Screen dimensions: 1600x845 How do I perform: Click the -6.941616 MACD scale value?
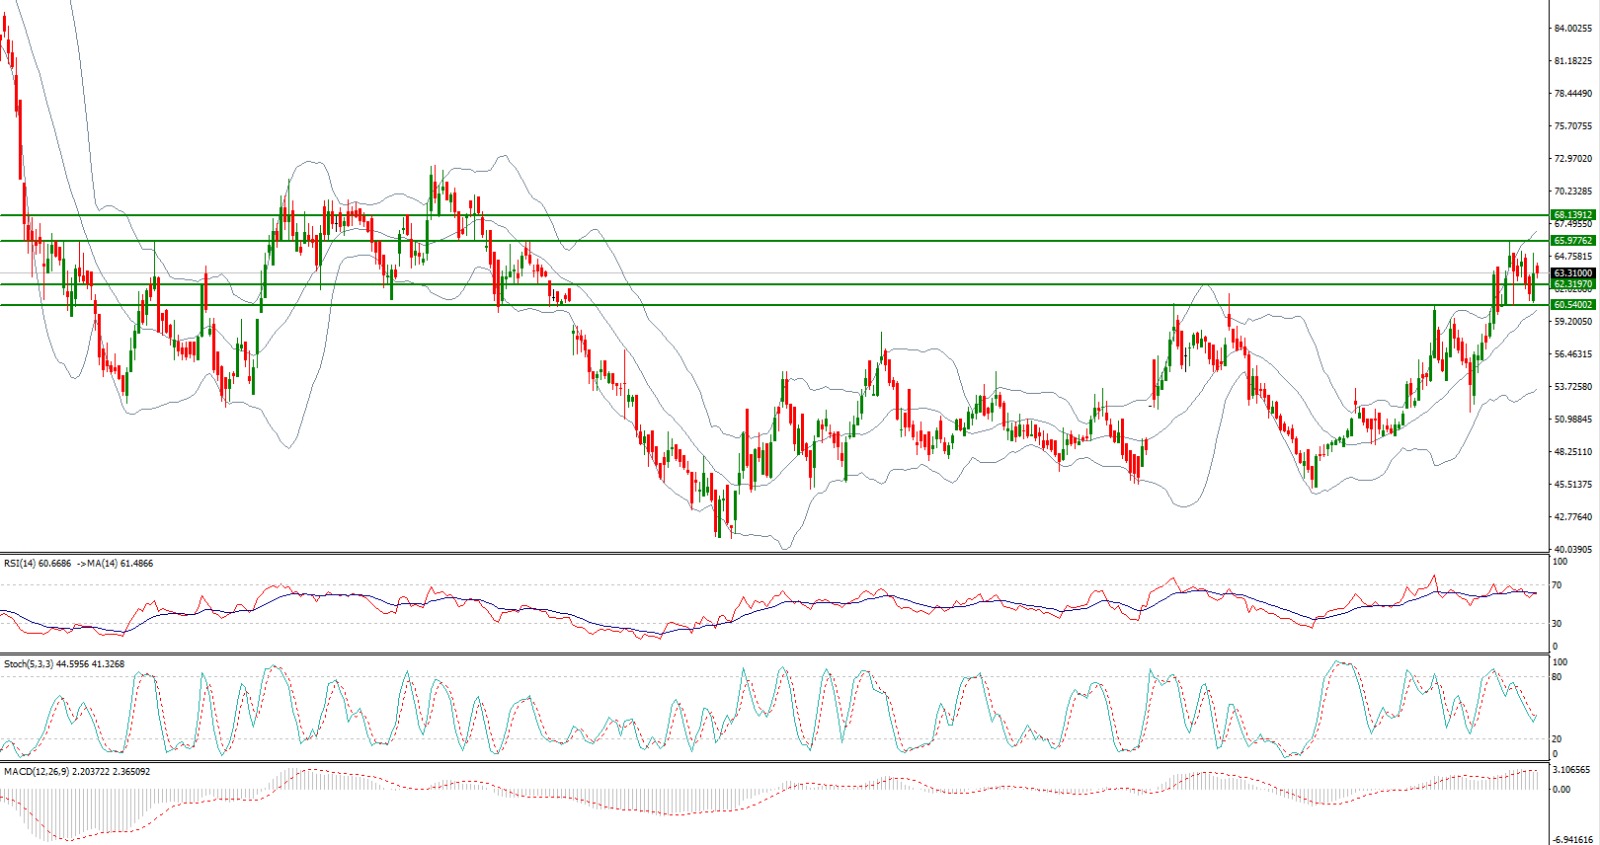tap(1570, 840)
